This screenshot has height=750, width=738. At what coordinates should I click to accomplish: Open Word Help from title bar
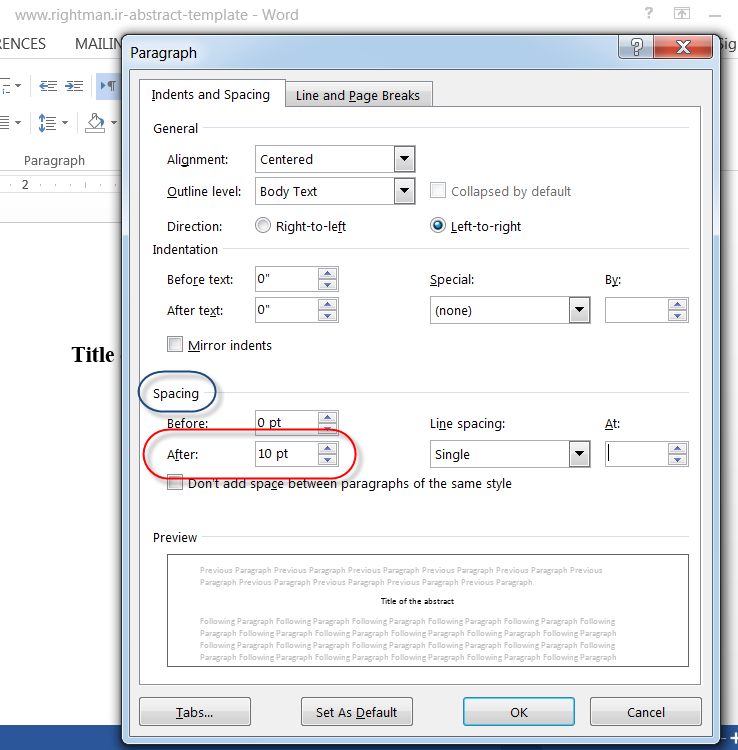[650, 14]
